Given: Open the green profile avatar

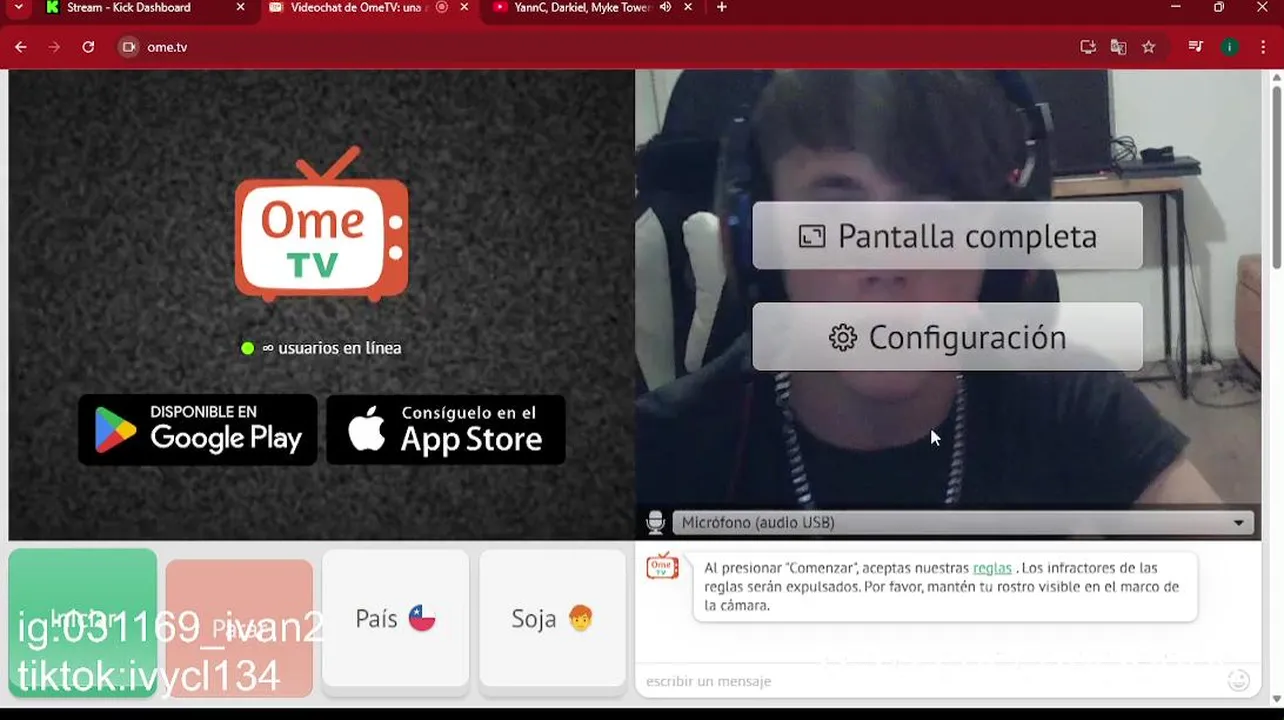Looking at the screenshot, I should [x=1229, y=47].
